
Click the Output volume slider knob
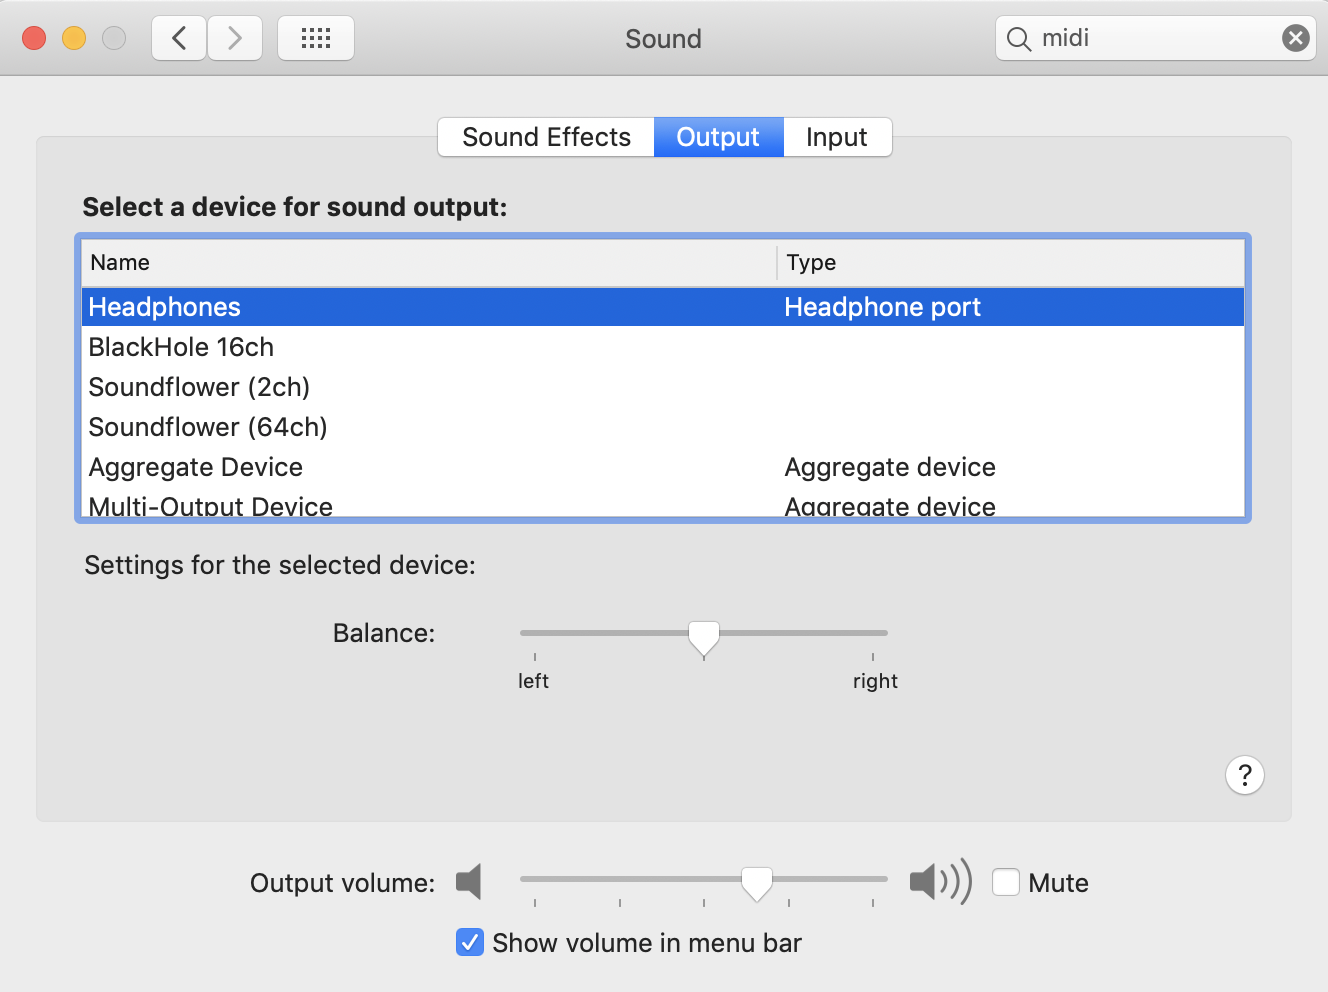click(757, 882)
